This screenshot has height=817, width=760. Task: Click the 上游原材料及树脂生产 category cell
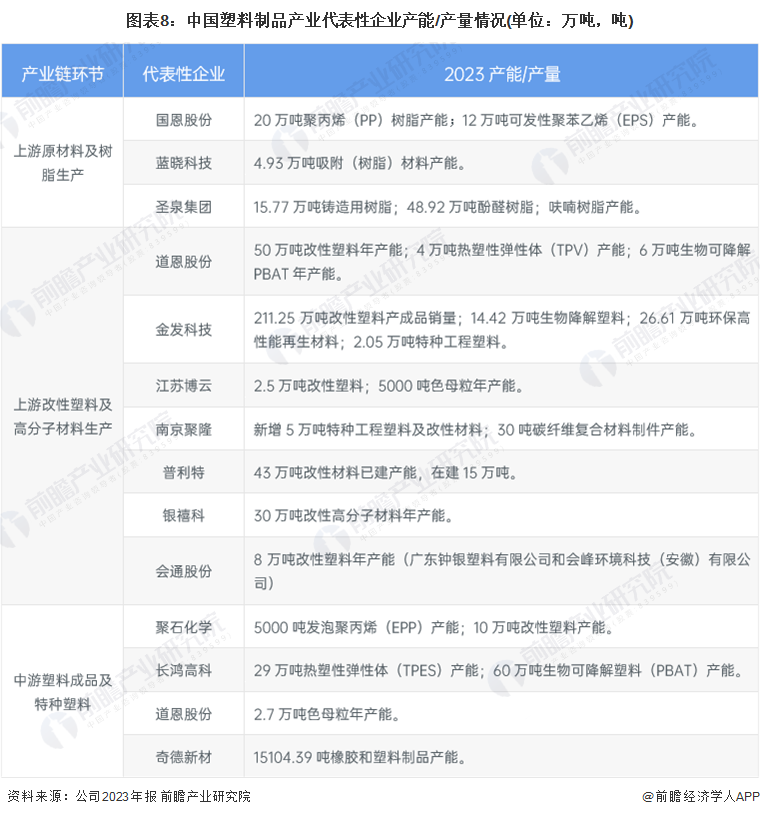(63, 163)
